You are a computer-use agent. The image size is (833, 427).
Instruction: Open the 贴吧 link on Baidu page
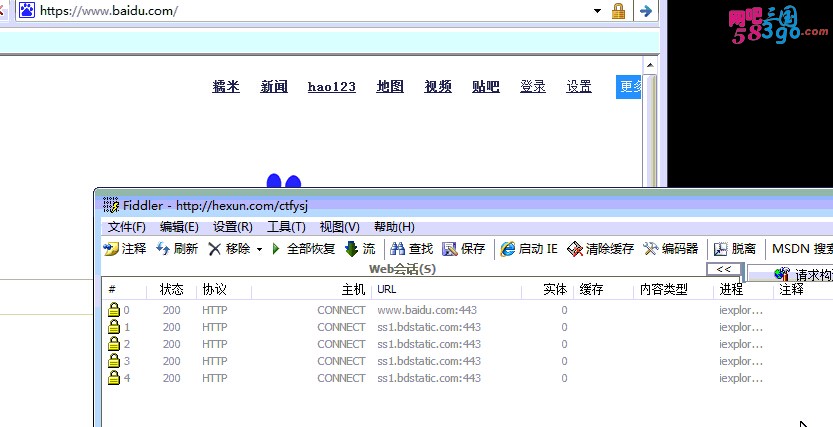coord(486,87)
